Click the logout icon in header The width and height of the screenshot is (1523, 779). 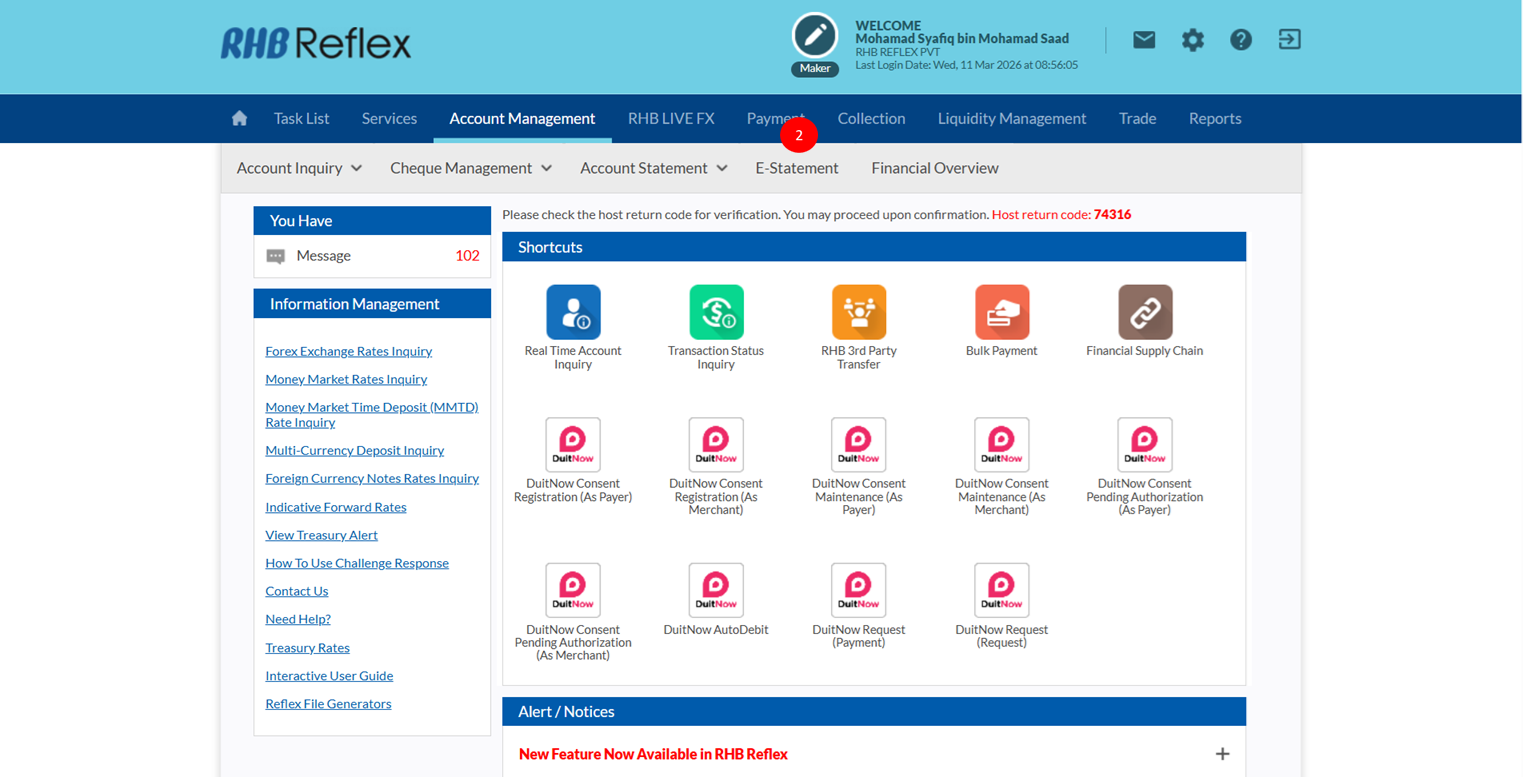pos(1289,40)
